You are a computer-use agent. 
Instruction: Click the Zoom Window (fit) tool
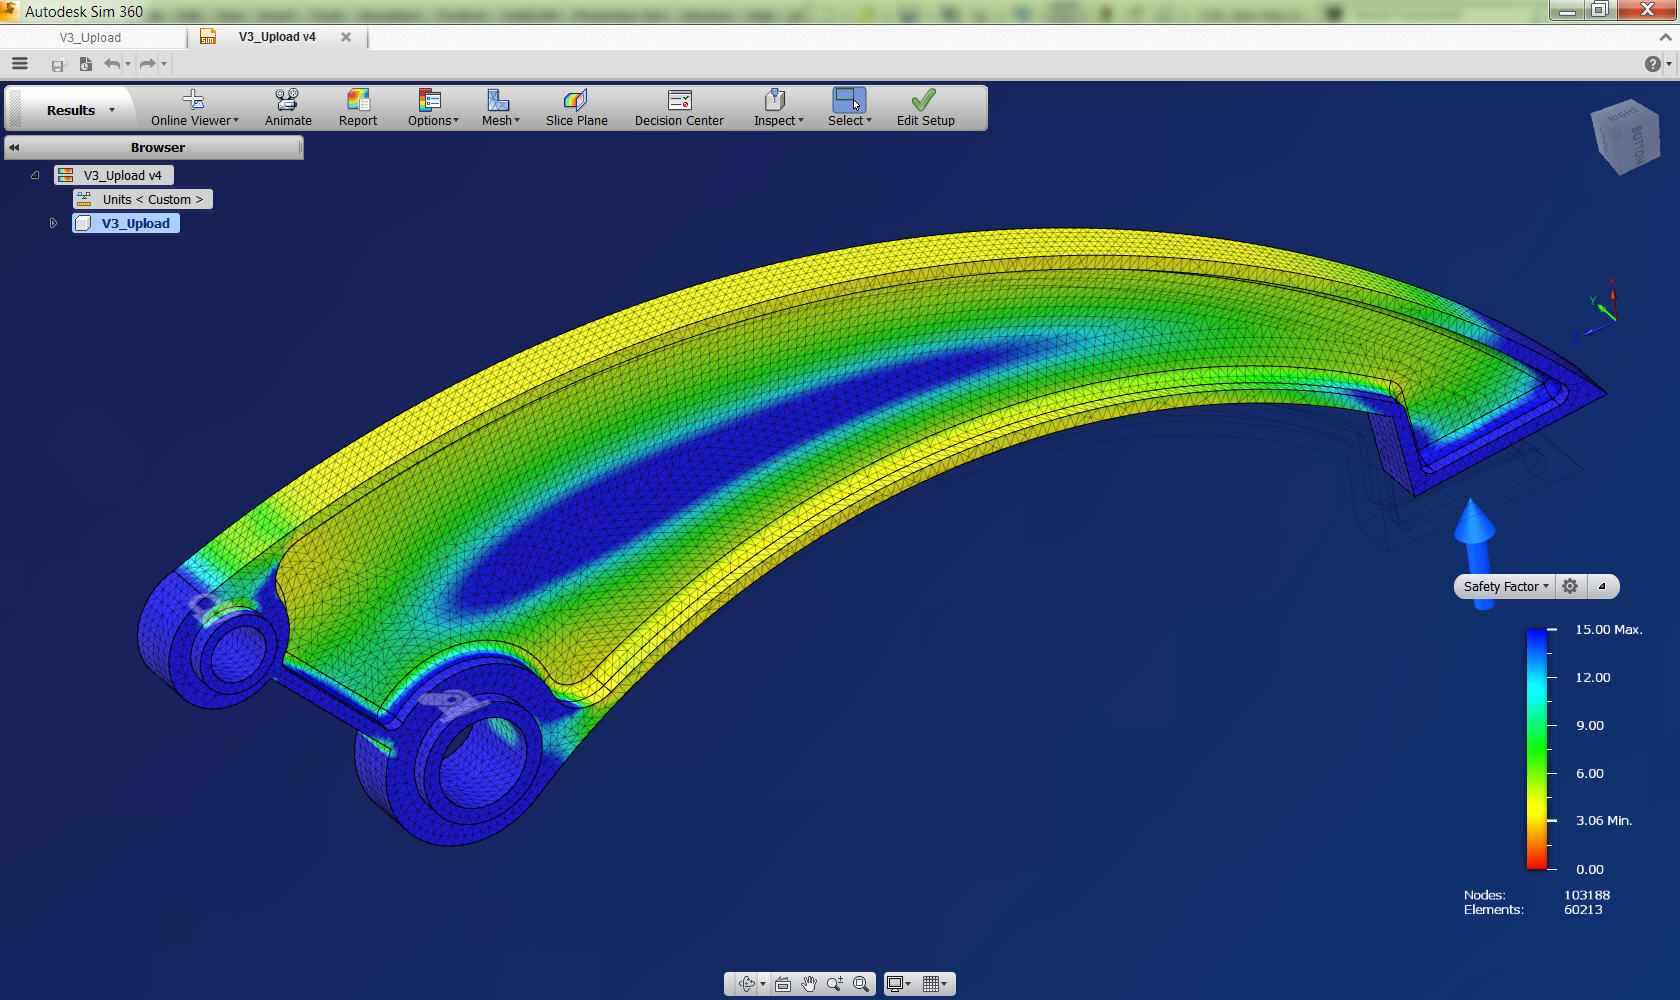861,984
